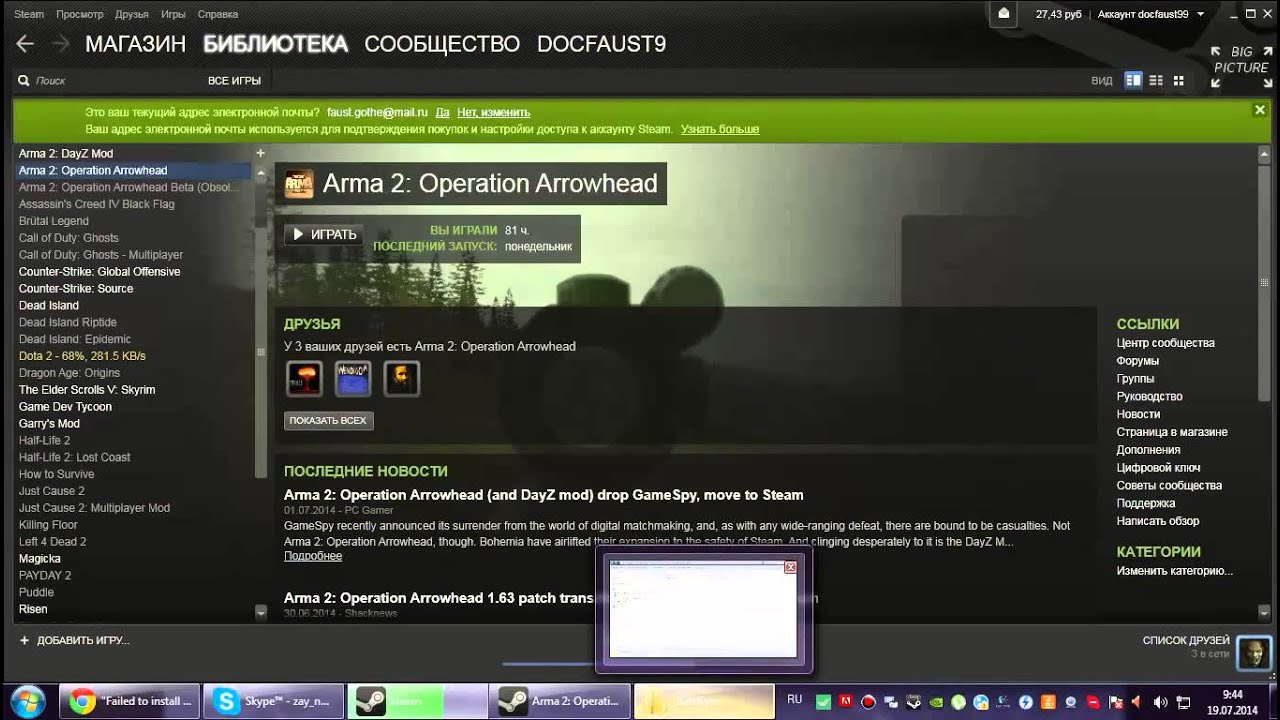This screenshot has width=1280, height=720.
Task: Click Изменить категорию link
Action: [x=1174, y=571]
